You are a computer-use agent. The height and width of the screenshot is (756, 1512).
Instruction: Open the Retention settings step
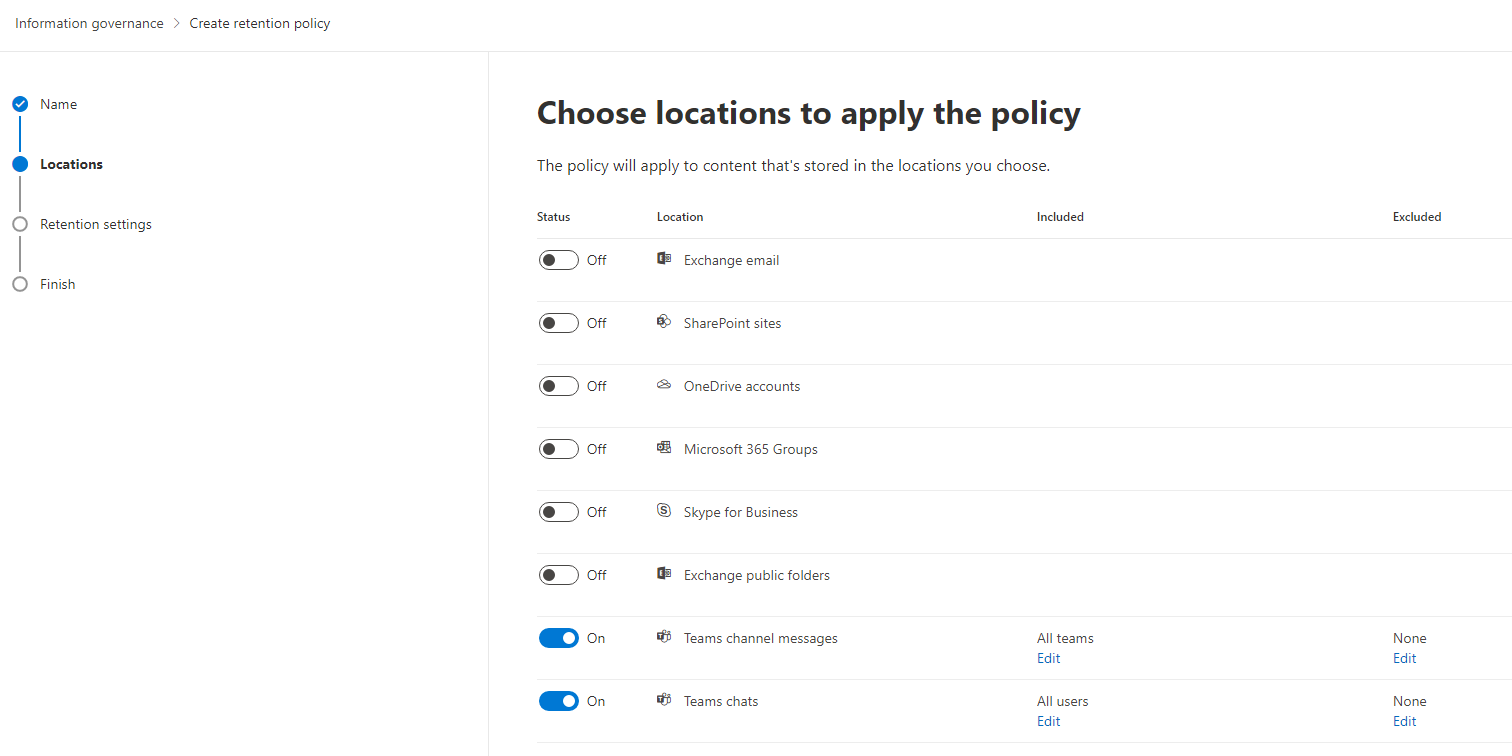tap(96, 224)
